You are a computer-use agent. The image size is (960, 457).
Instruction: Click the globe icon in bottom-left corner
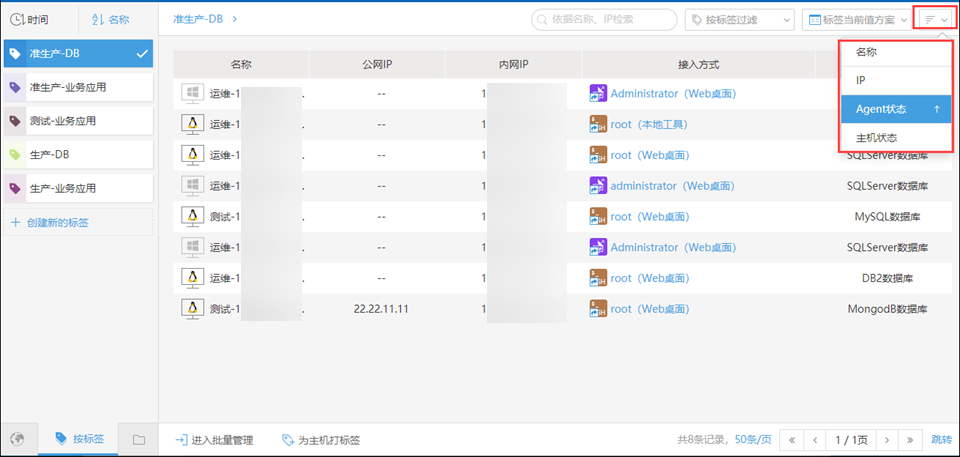click(x=17, y=439)
